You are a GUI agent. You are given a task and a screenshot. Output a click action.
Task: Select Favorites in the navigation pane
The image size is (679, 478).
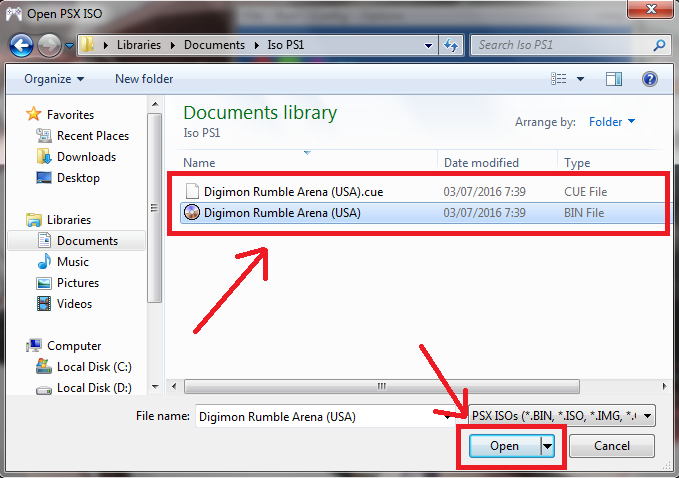coord(70,115)
